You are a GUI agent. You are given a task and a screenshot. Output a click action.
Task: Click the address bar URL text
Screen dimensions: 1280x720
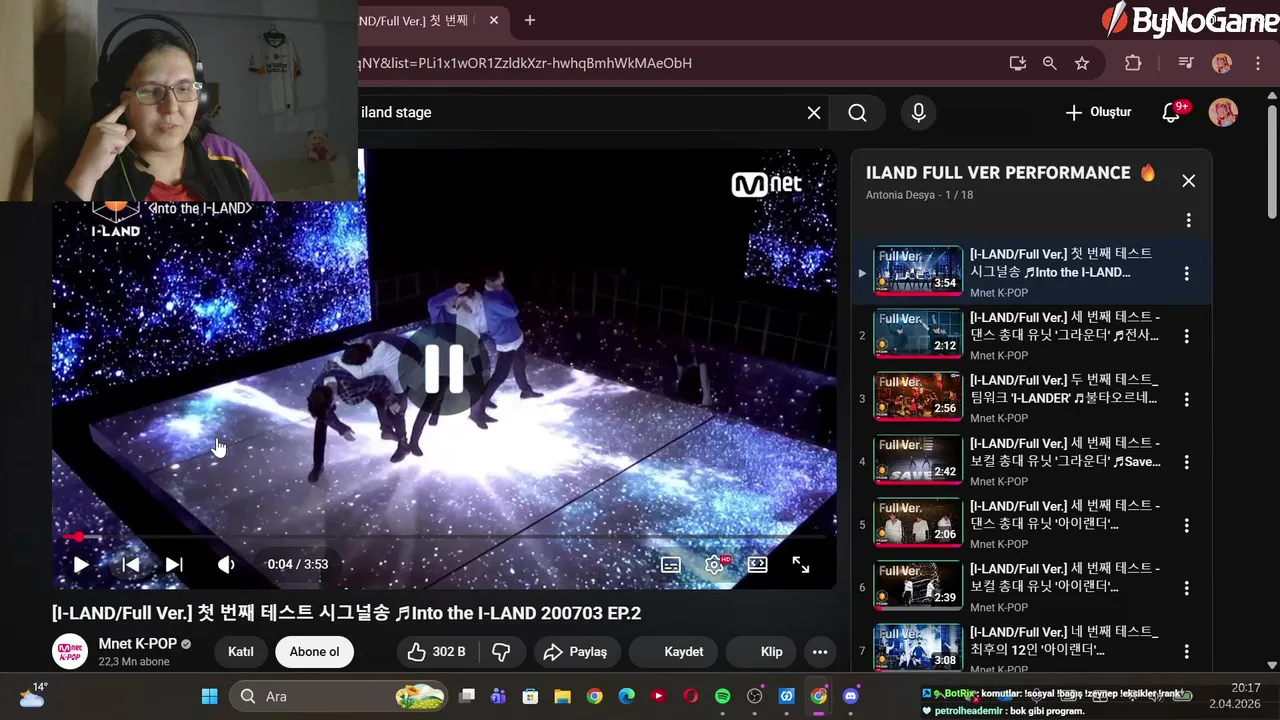click(526, 63)
